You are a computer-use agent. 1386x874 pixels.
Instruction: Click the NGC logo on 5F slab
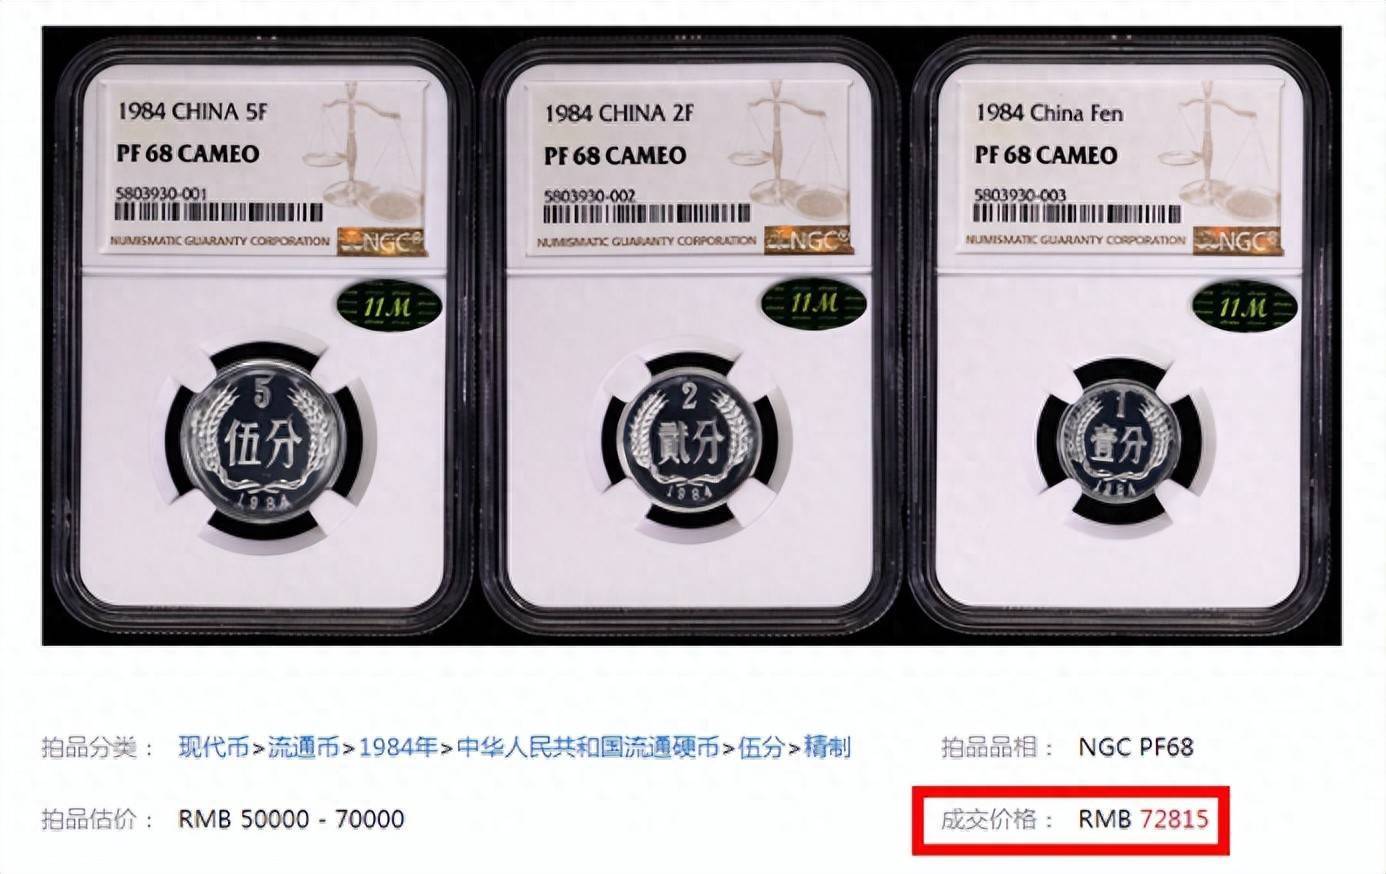point(380,240)
